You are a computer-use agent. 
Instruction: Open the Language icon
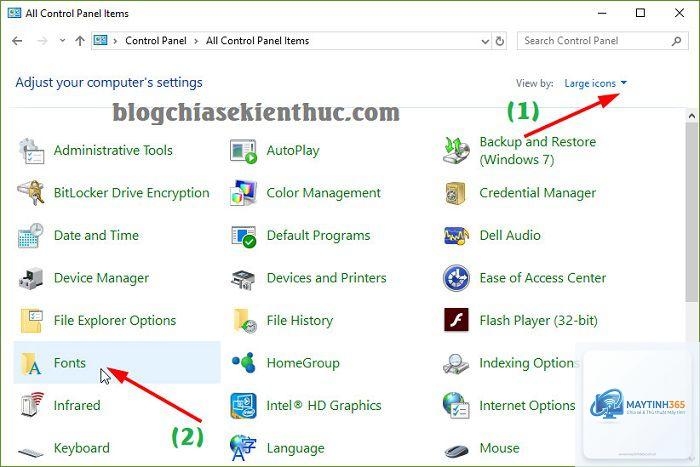(x=243, y=448)
